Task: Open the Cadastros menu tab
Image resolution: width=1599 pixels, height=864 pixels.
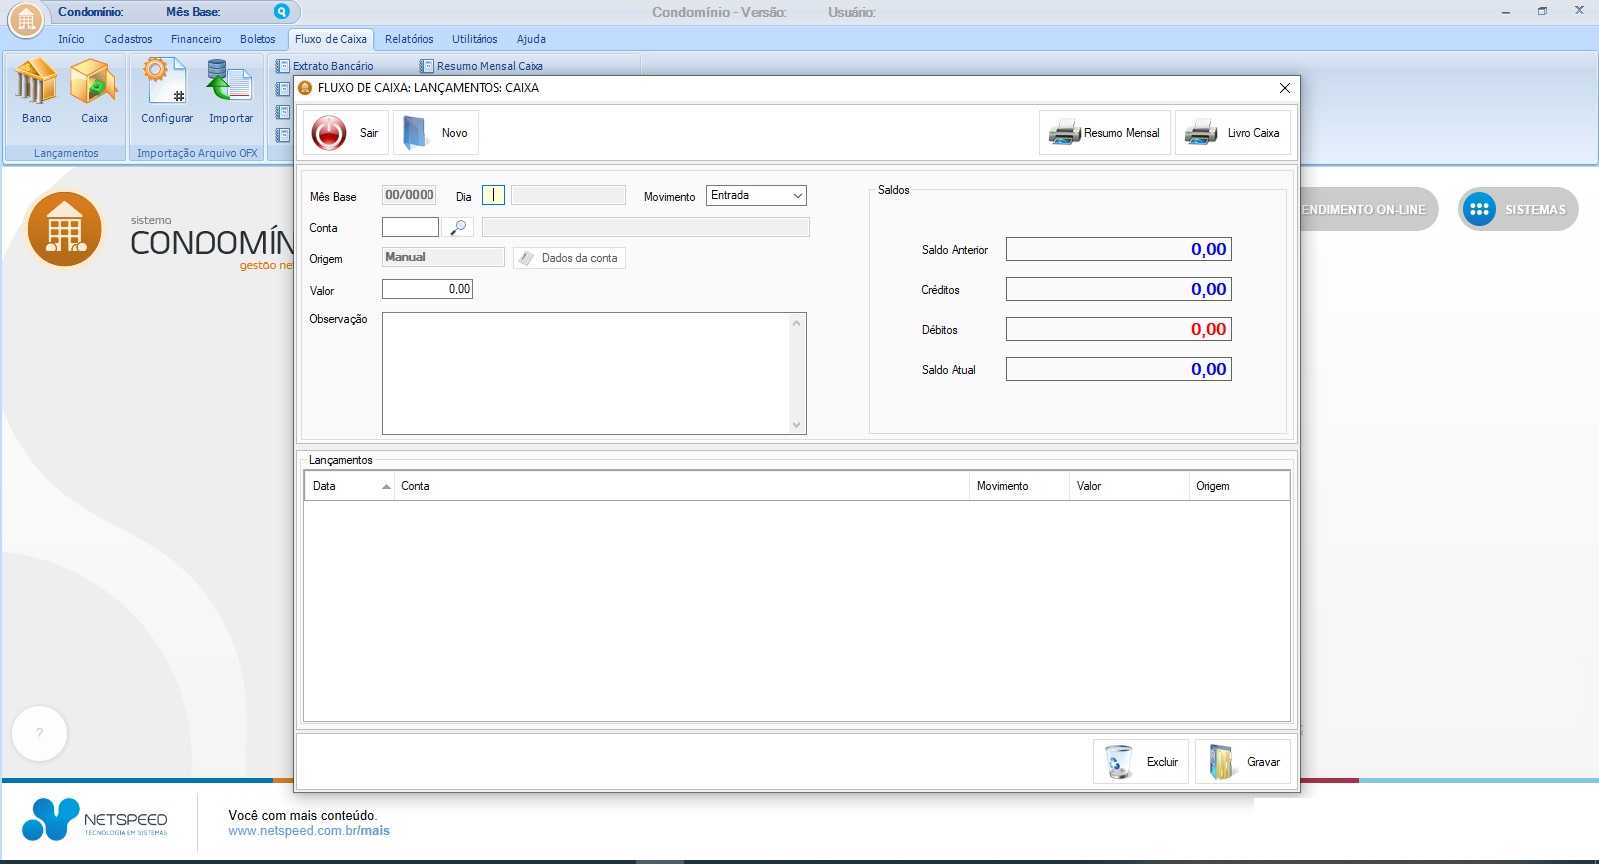Action: click(x=128, y=39)
